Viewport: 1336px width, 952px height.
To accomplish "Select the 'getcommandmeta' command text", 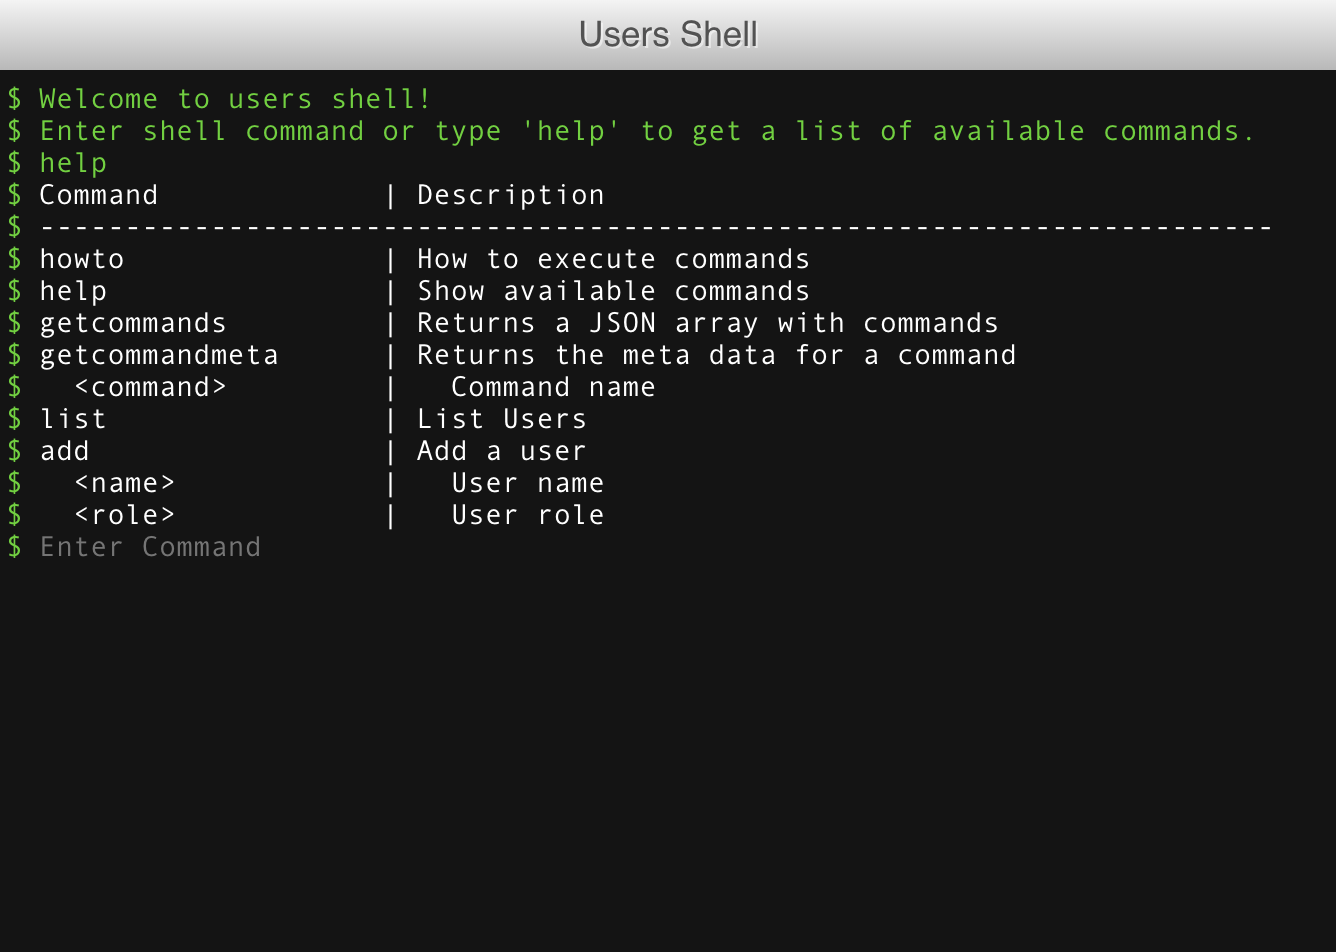I will (159, 355).
